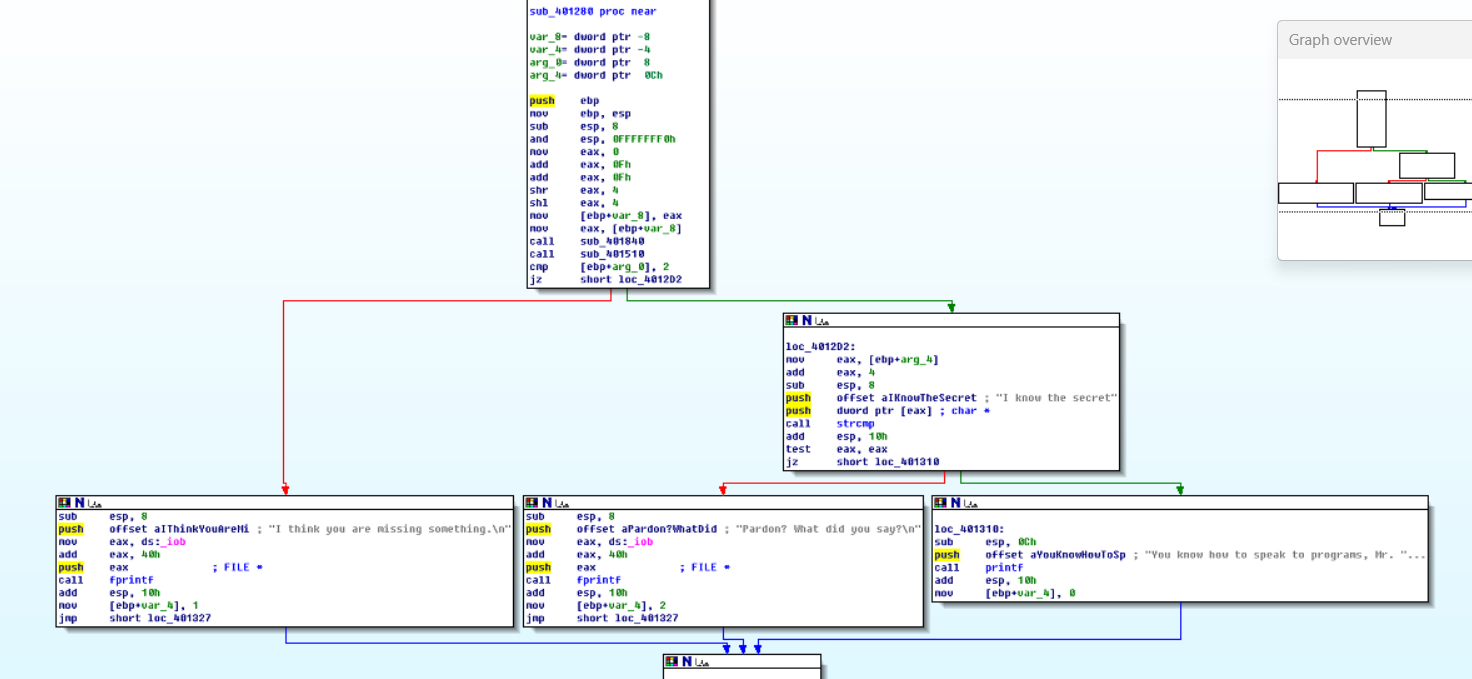This screenshot has width=1472, height=679.
Task: Click the 'mov eax, 0' instruction
Action: coord(574,152)
